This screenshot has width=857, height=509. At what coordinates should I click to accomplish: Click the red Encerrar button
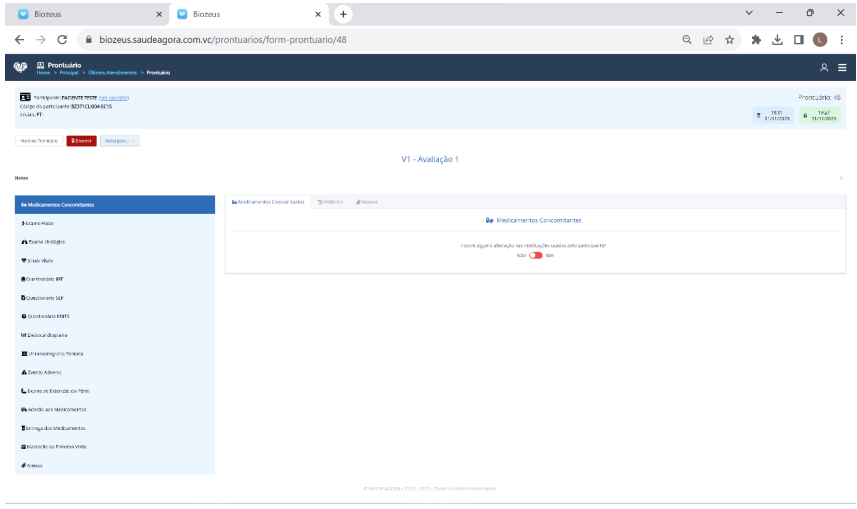(x=81, y=140)
